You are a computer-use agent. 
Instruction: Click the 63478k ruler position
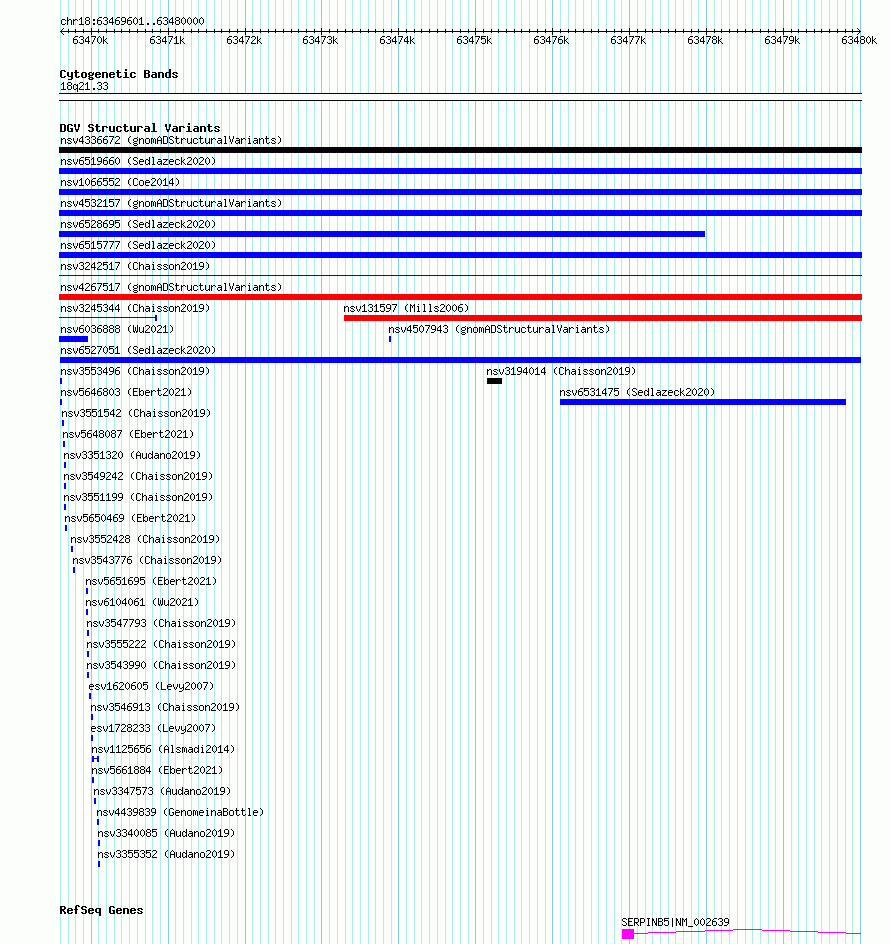click(x=705, y=40)
